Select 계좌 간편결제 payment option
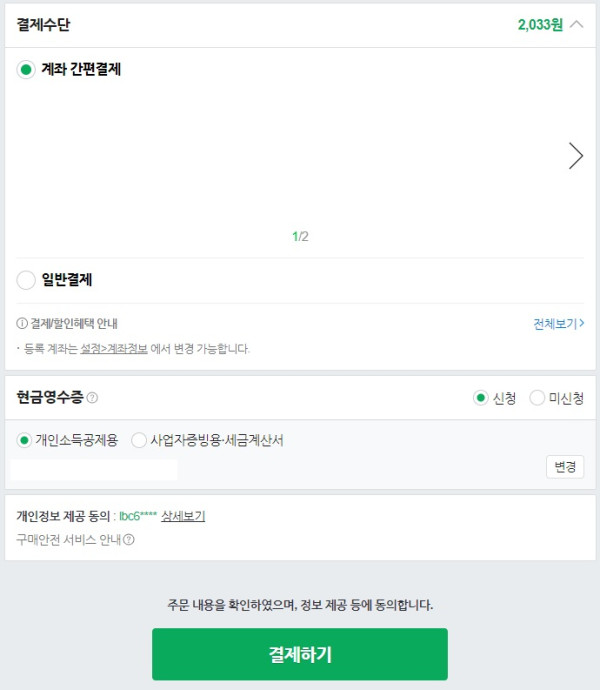The image size is (600, 690). coord(26,70)
